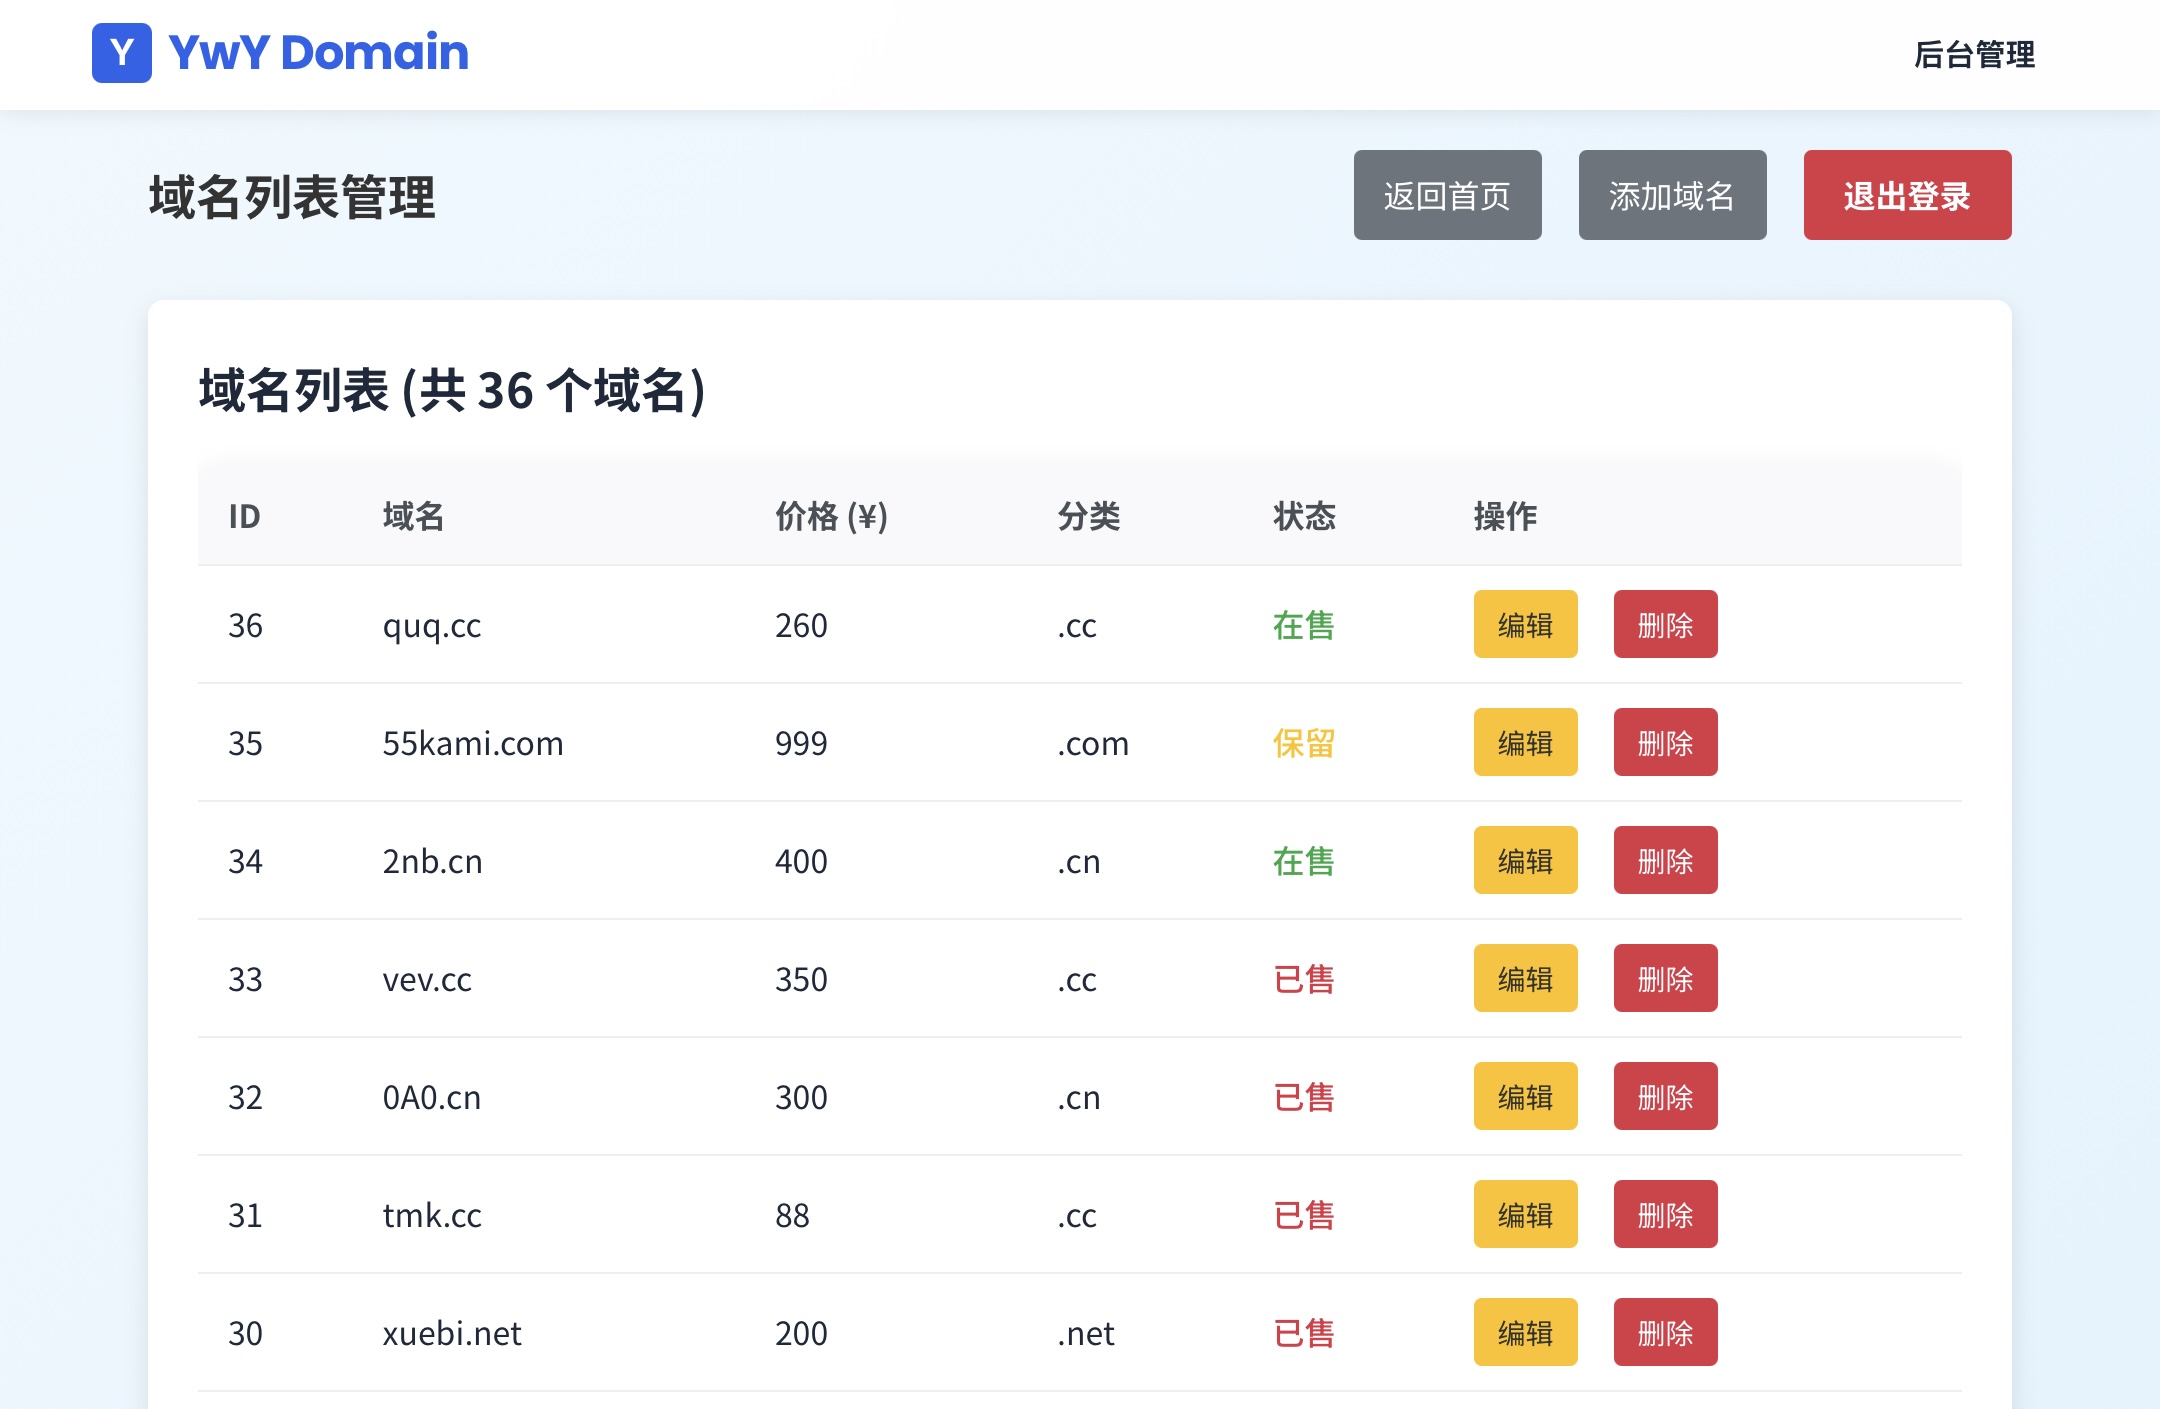Click the 域名列表管理 page heading
Viewport: 2160px width, 1409px height.
click(x=292, y=197)
